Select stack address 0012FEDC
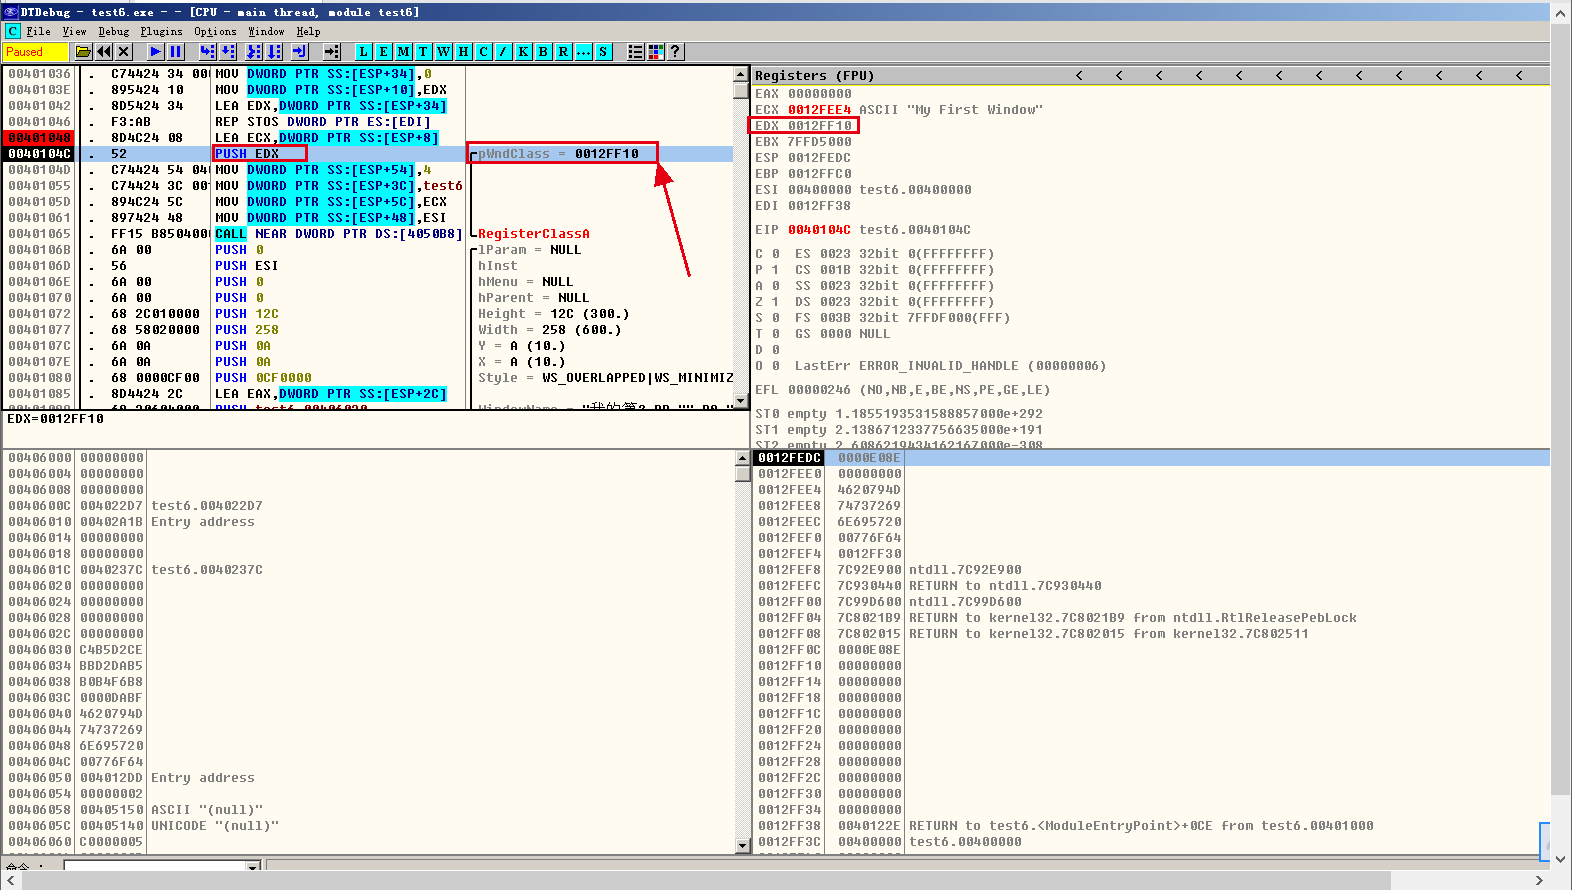 tap(790, 458)
